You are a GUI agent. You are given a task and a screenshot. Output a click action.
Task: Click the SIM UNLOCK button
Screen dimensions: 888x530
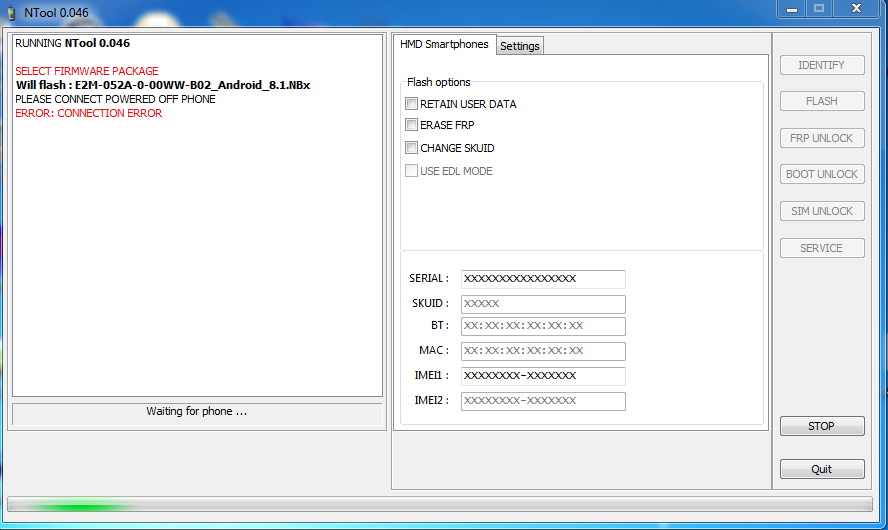click(x=822, y=211)
